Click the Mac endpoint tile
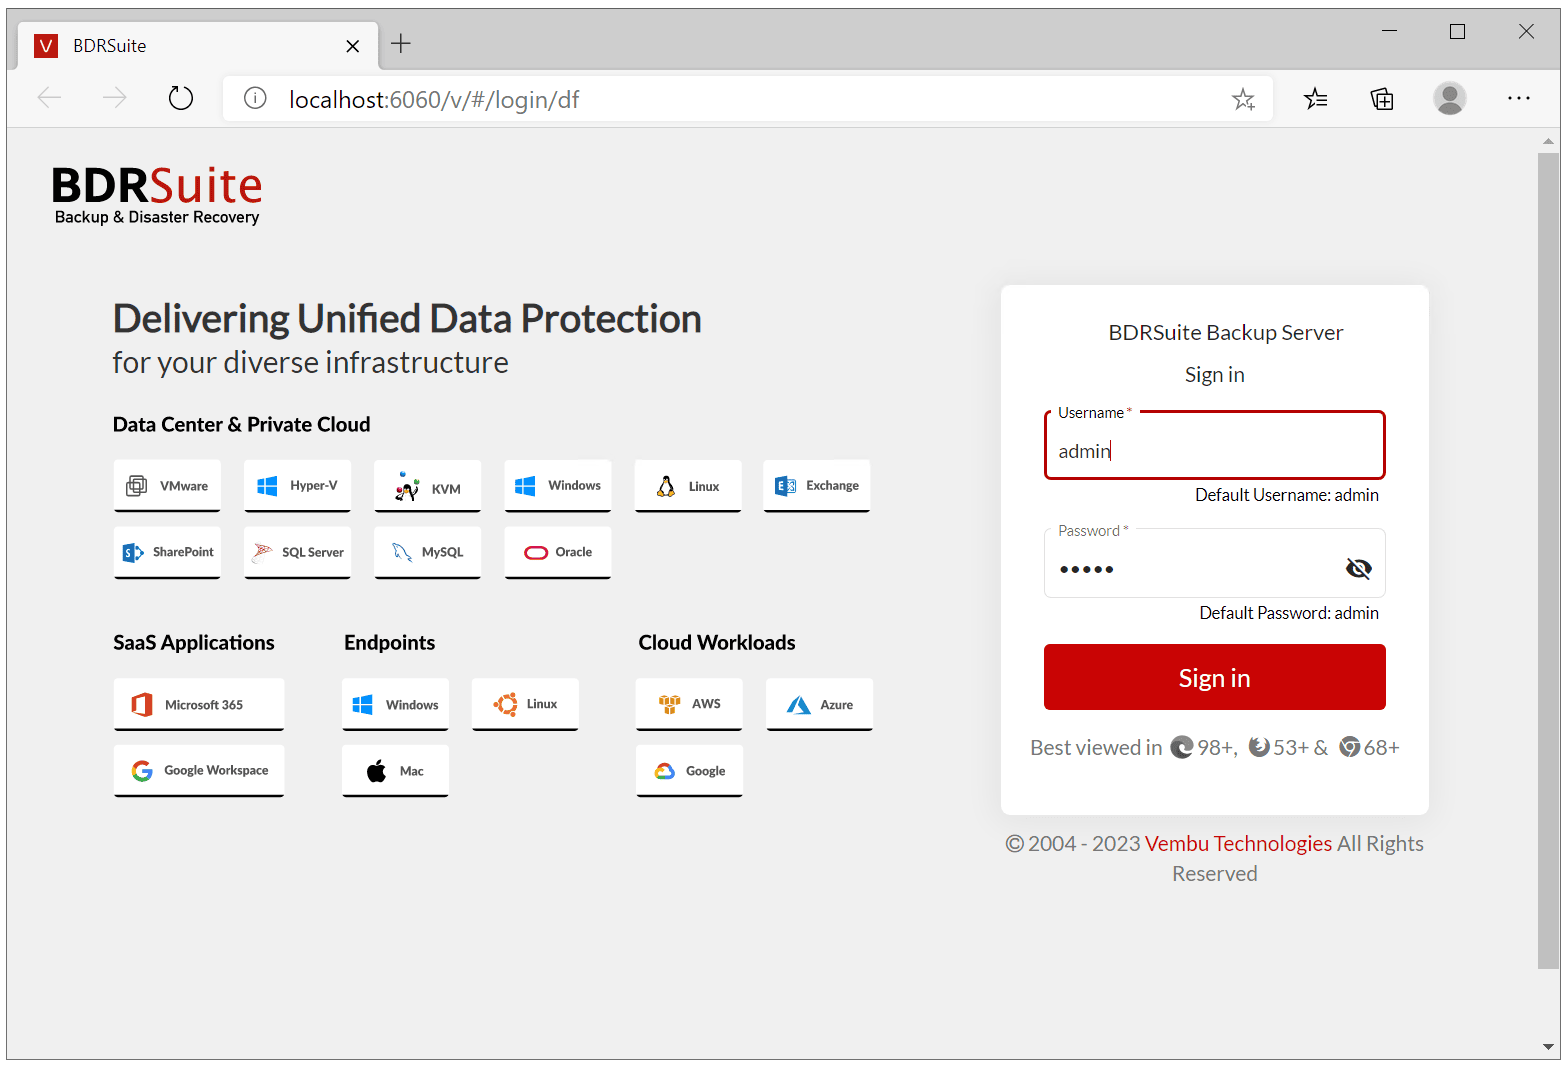The width and height of the screenshot is (1563, 1066). pos(395,770)
